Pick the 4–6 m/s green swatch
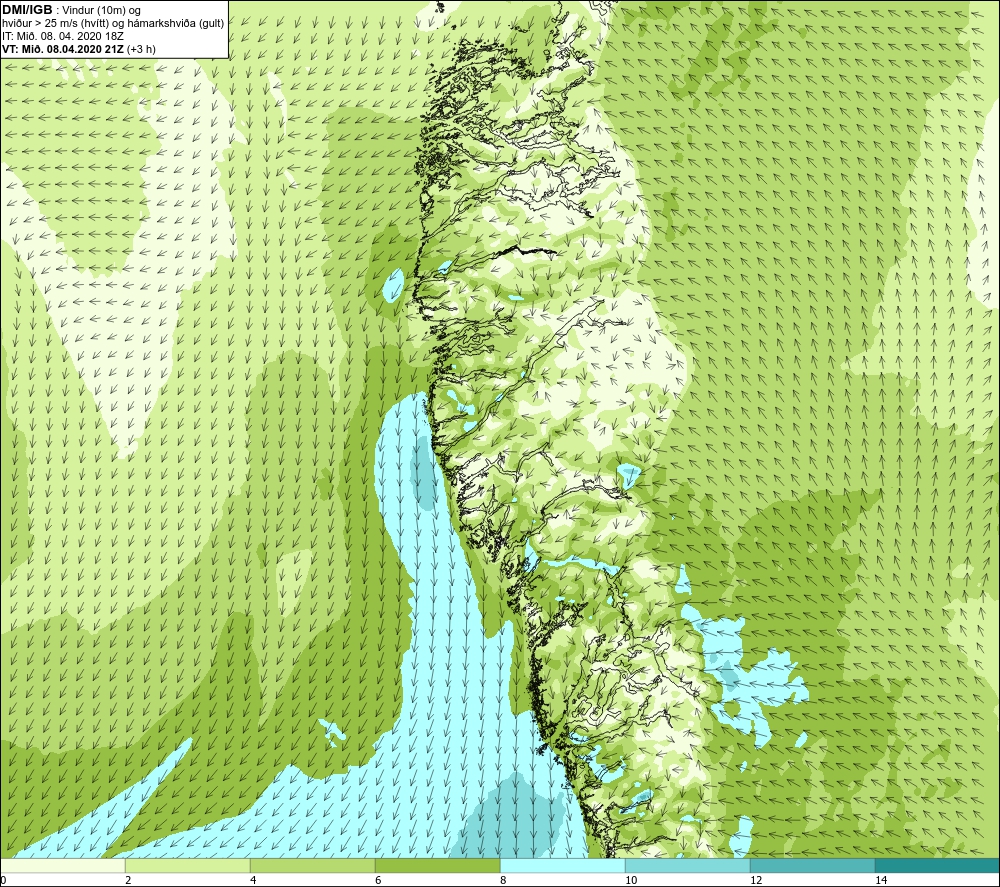 point(312,866)
